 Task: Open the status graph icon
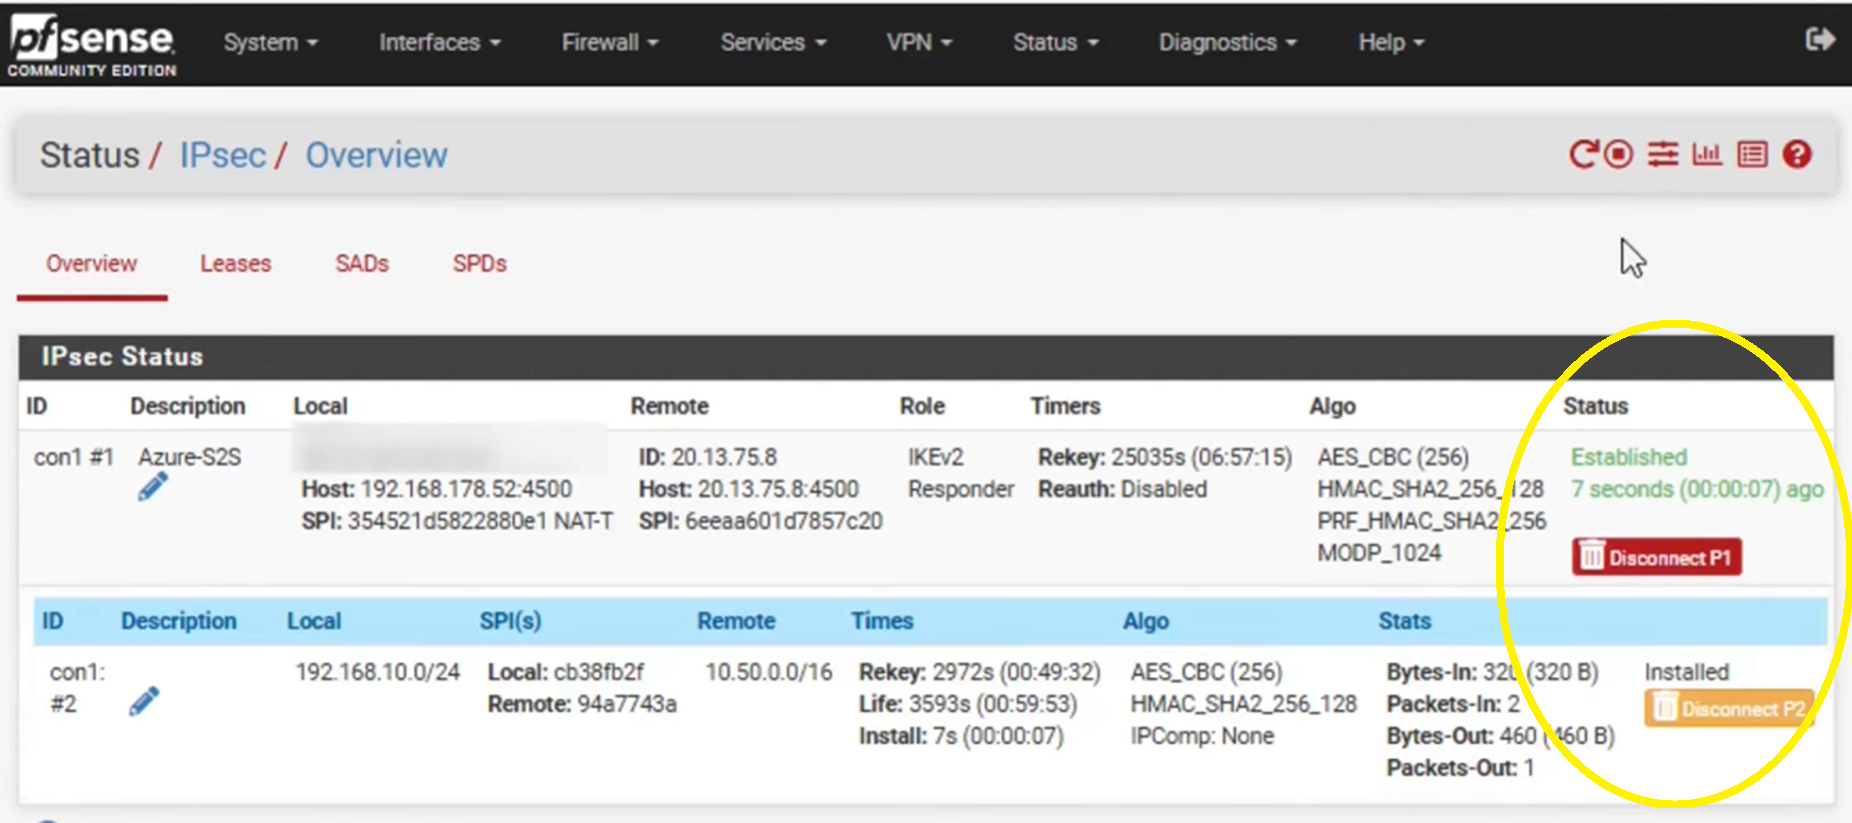point(1707,155)
